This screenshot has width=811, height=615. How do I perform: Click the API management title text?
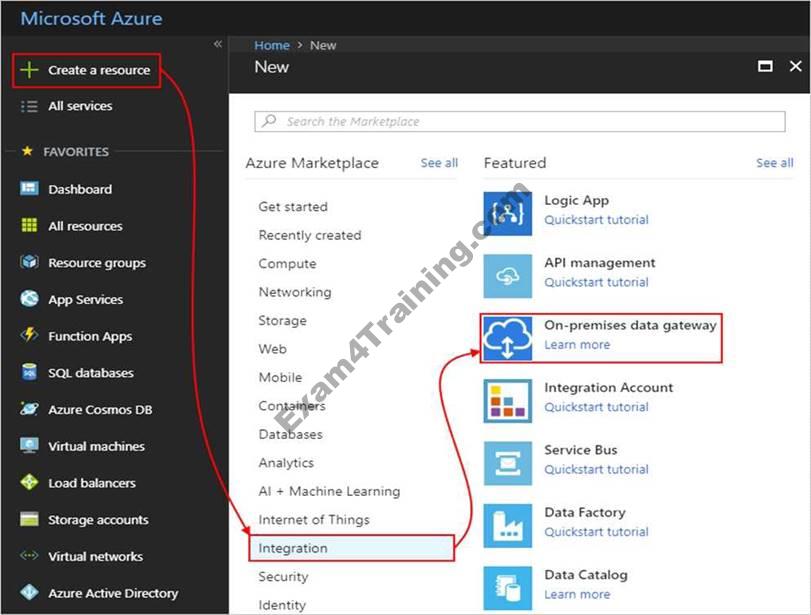point(599,263)
